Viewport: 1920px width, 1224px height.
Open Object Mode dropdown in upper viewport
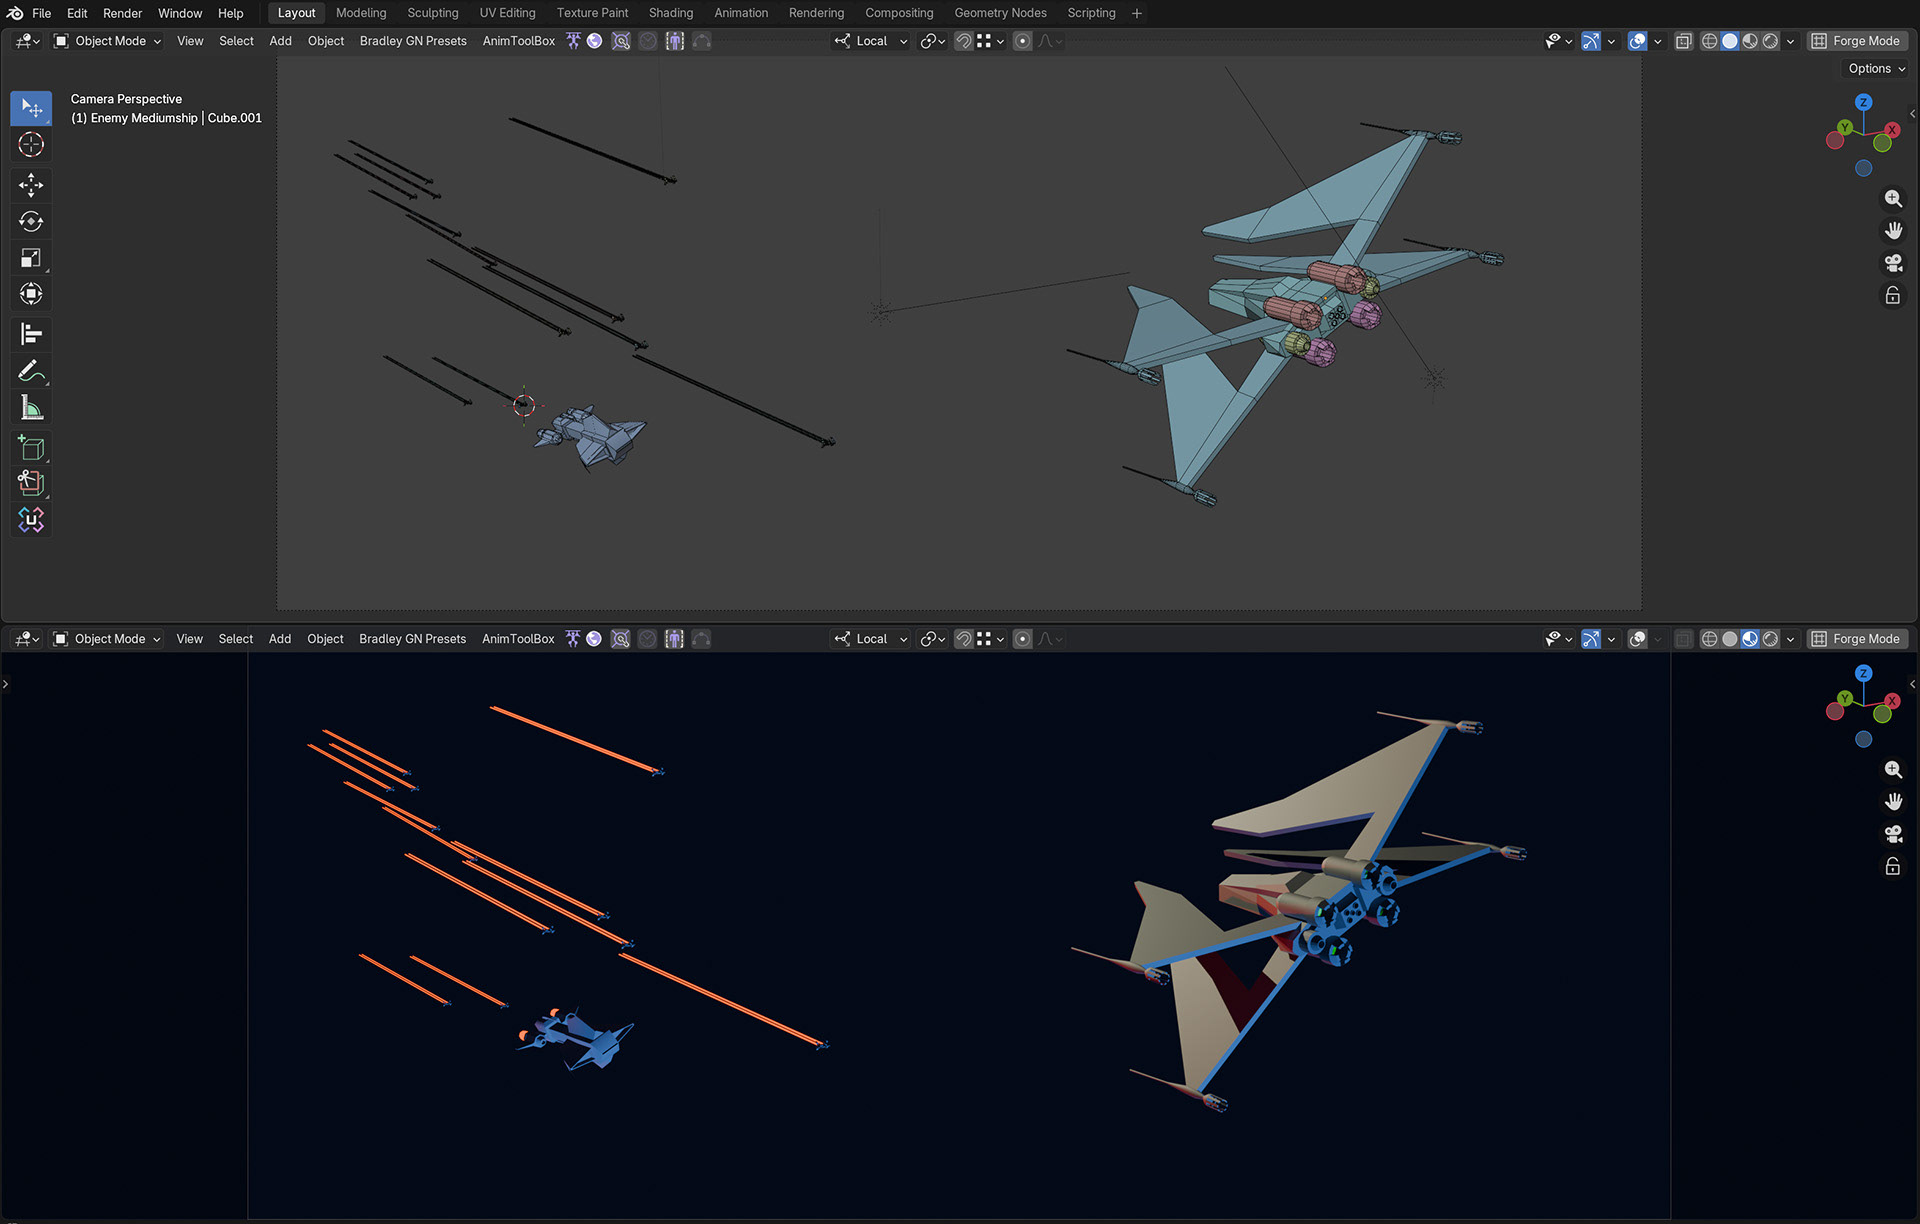[107, 41]
